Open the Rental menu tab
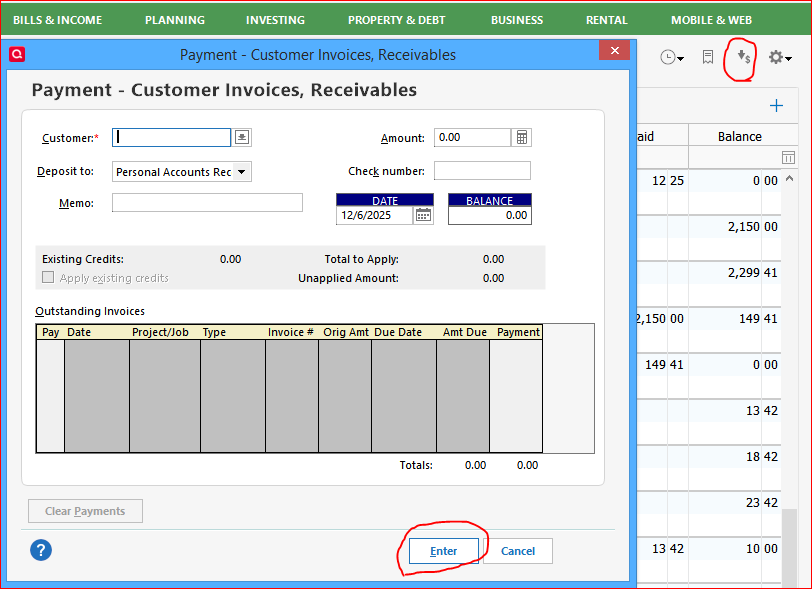The image size is (812, 589). 607,20
